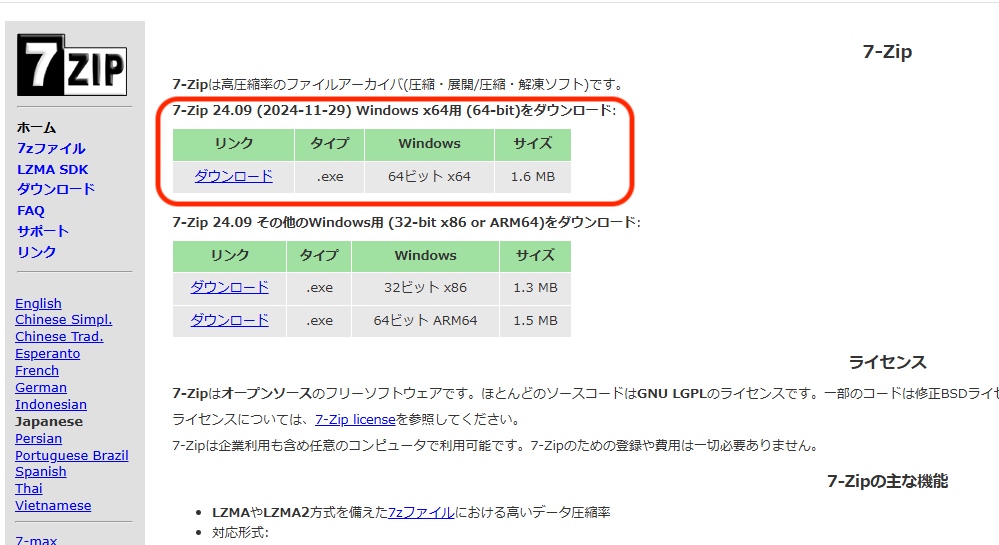Click the 64ビット x64 table cell

(429, 177)
